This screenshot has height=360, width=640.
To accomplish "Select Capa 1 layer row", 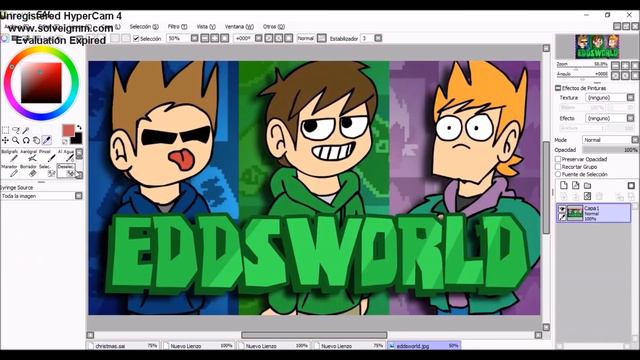I will click(593, 213).
